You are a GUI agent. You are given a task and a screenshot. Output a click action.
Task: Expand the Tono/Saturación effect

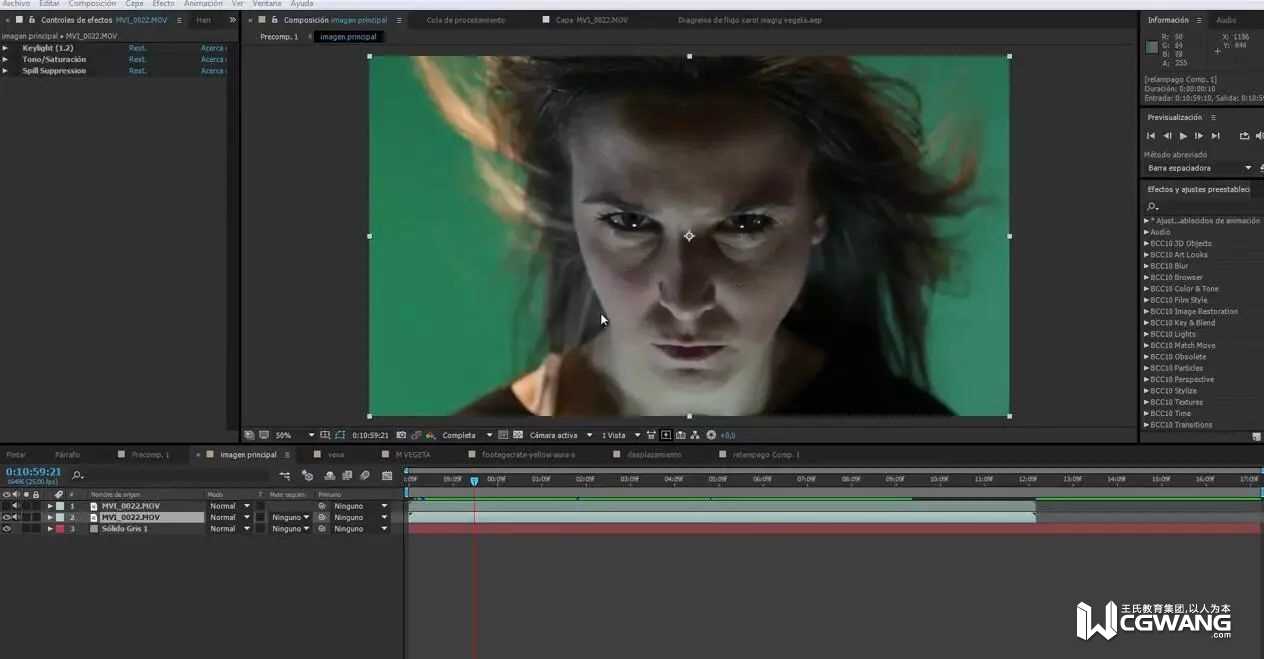(x=5, y=59)
